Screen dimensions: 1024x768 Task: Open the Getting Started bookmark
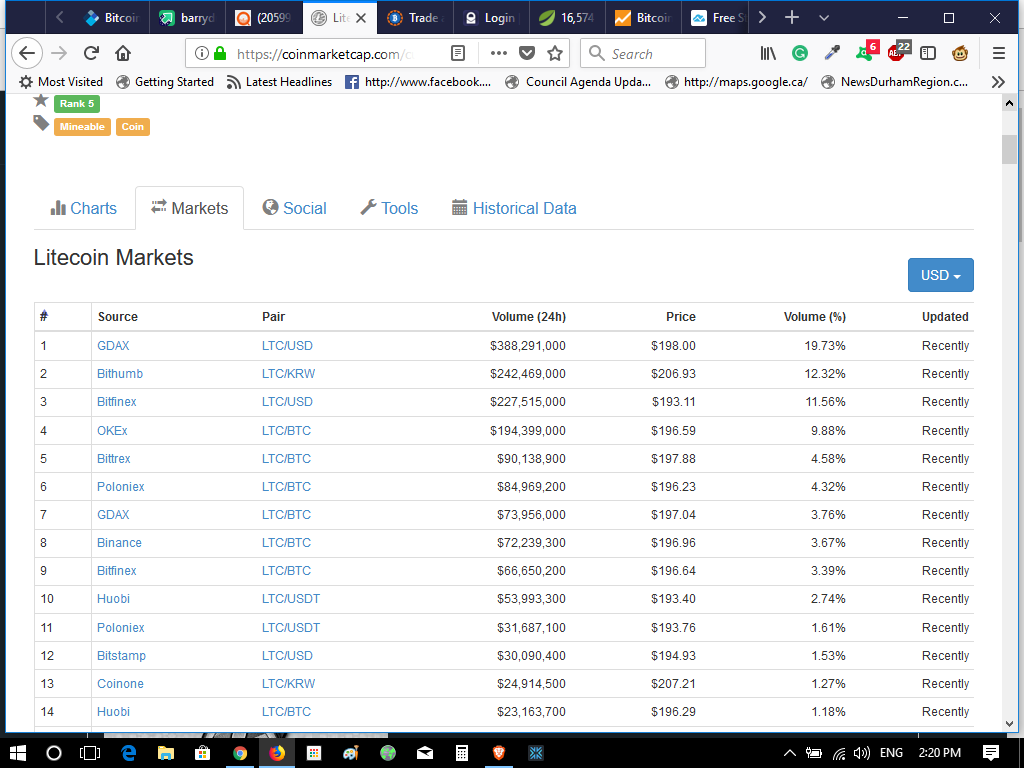click(x=165, y=82)
